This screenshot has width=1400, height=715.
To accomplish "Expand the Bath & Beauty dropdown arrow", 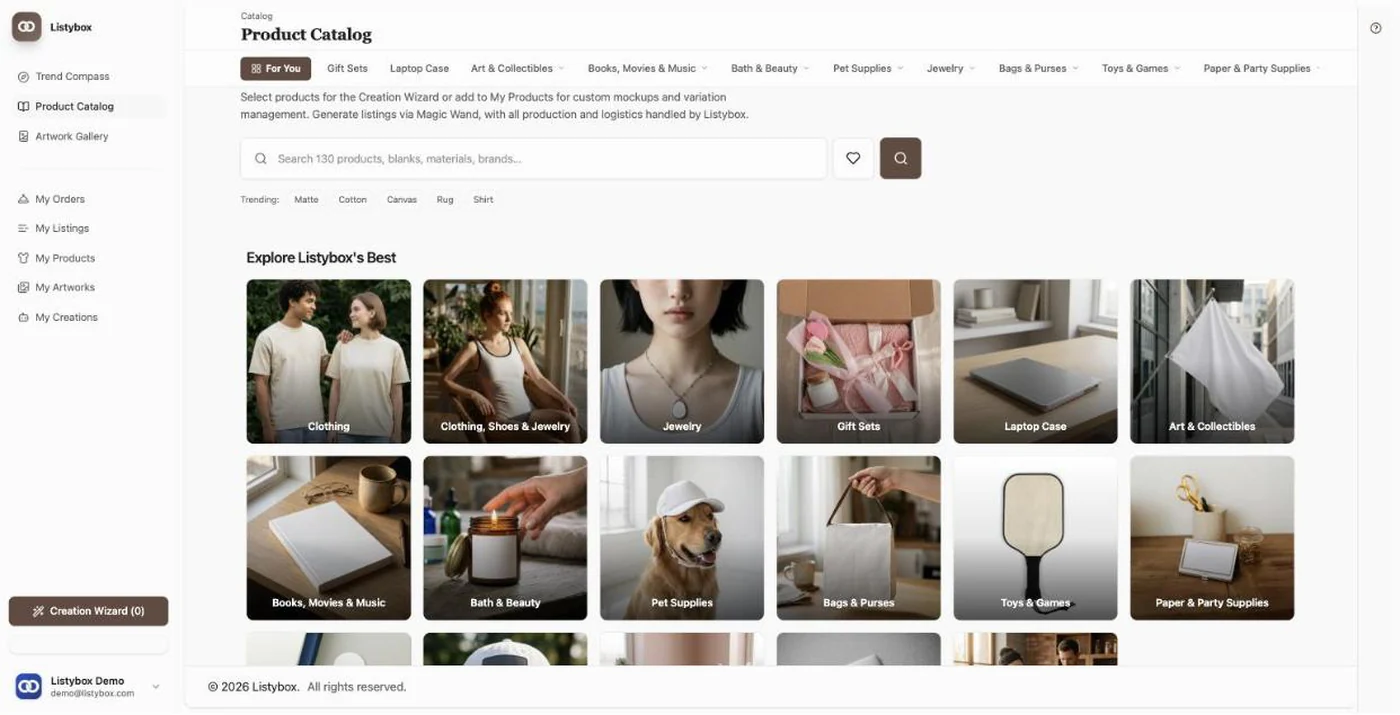I will tap(806, 68).
